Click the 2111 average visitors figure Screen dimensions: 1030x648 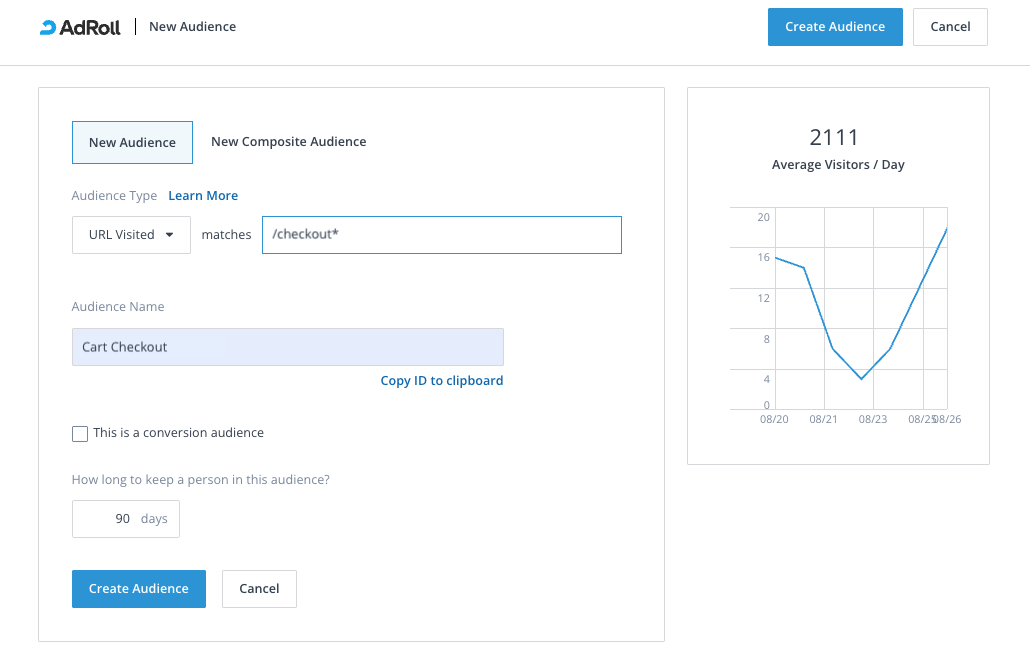(x=833, y=138)
